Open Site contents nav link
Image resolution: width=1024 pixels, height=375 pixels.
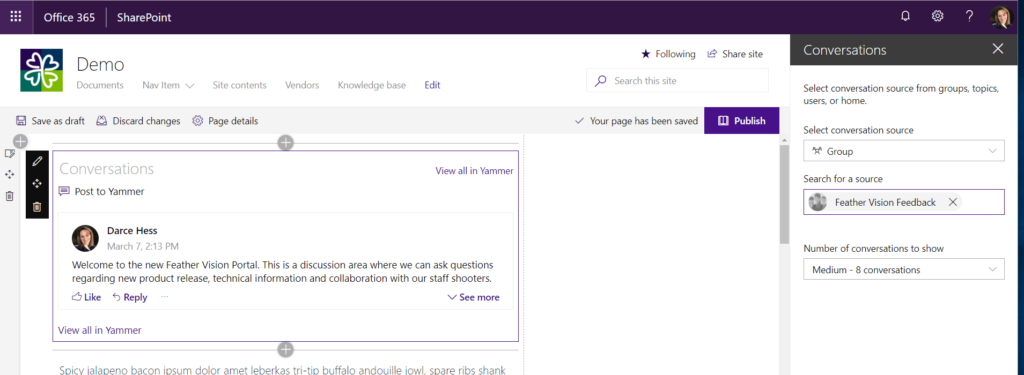(x=240, y=85)
